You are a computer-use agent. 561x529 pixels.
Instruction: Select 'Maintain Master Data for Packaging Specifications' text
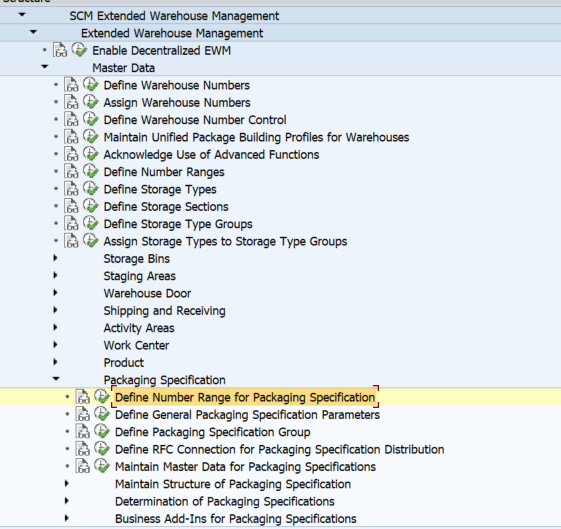click(245, 467)
